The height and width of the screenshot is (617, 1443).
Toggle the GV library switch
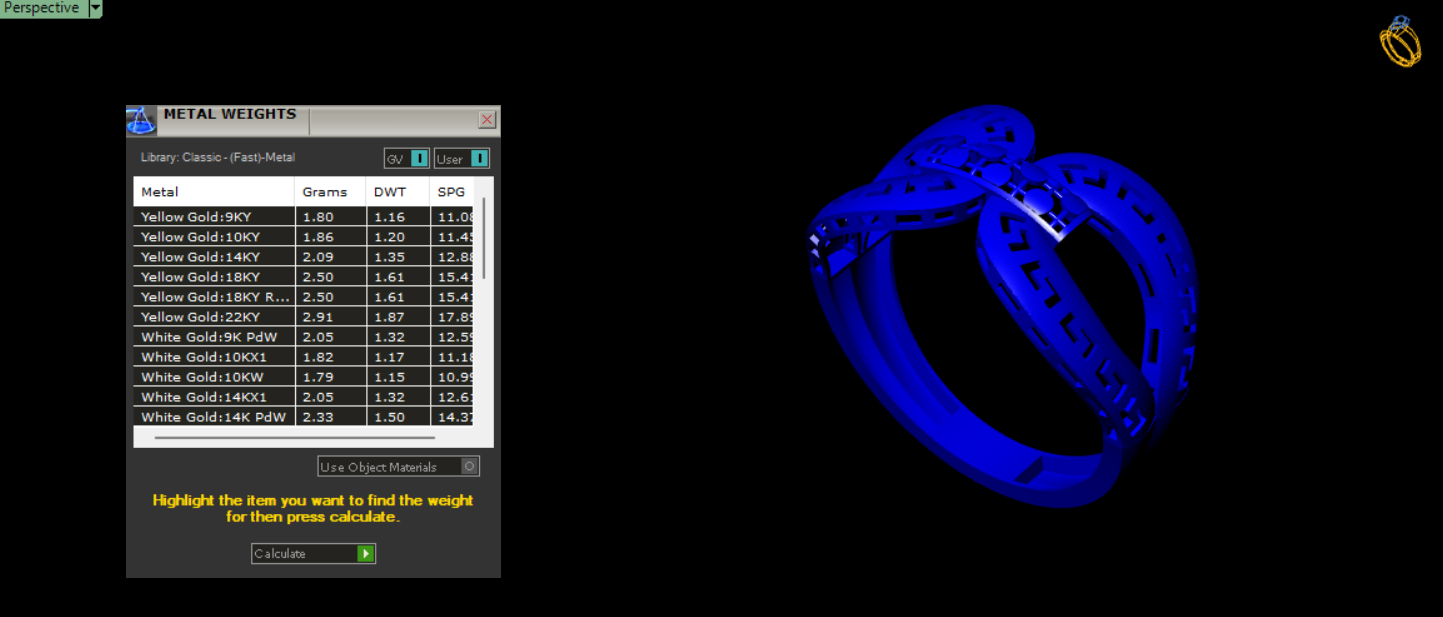[419, 159]
